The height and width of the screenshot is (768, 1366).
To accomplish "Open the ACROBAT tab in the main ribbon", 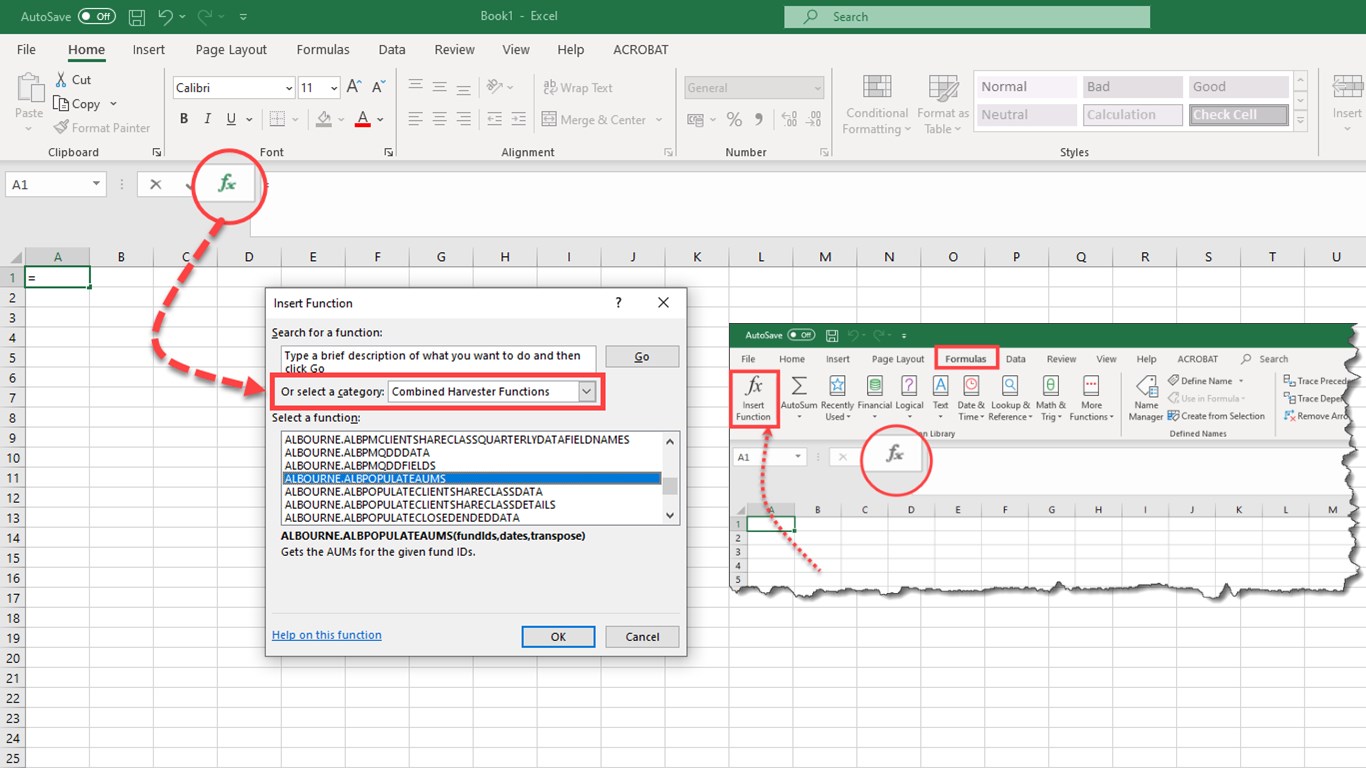I will (x=641, y=49).
